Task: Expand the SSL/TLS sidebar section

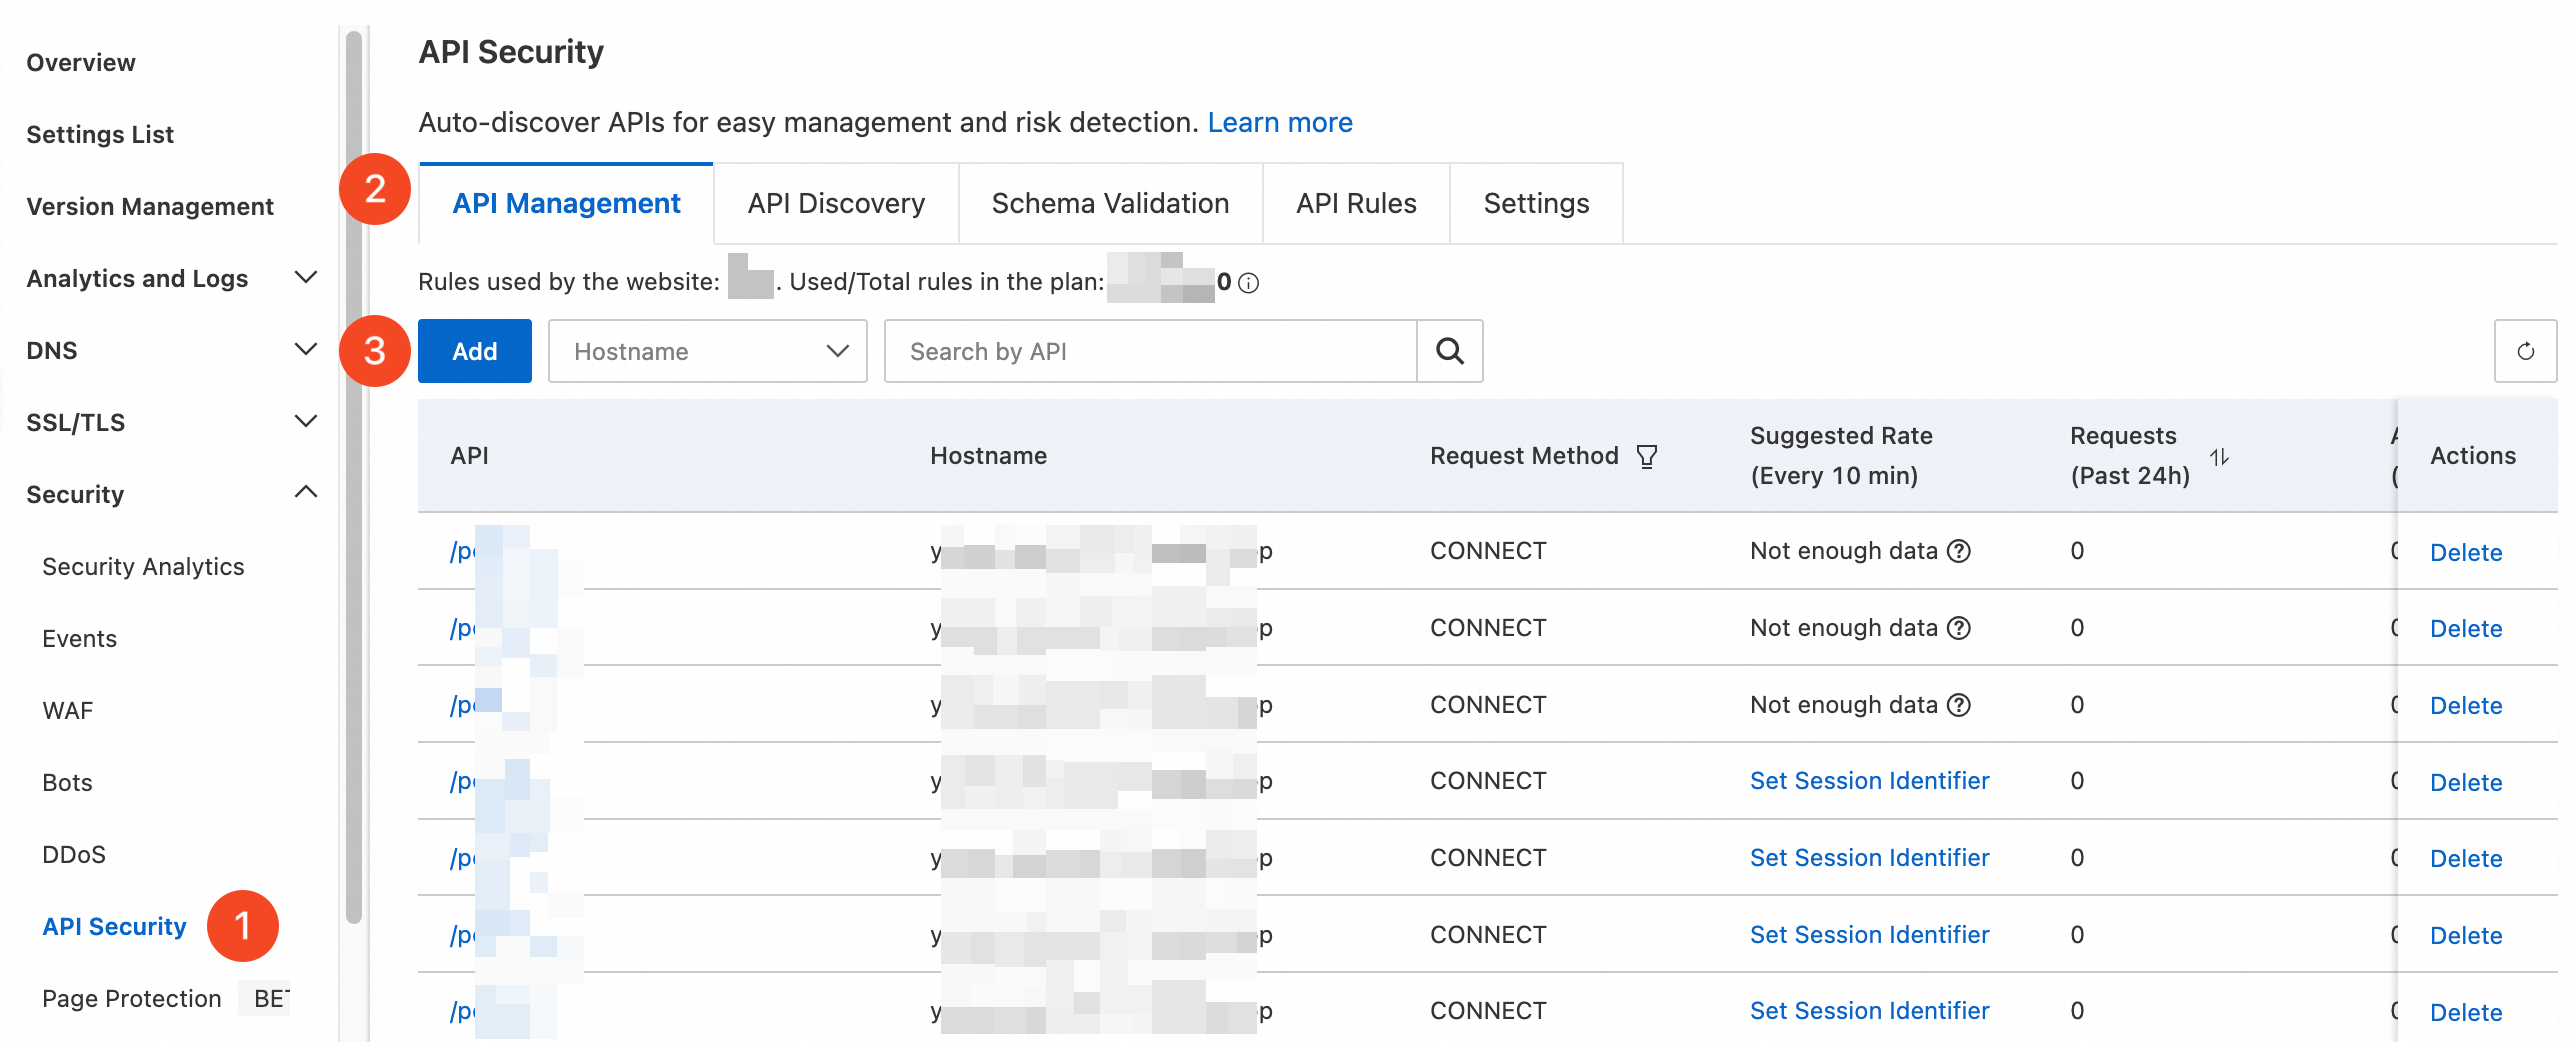Action: tap(306, 422)
